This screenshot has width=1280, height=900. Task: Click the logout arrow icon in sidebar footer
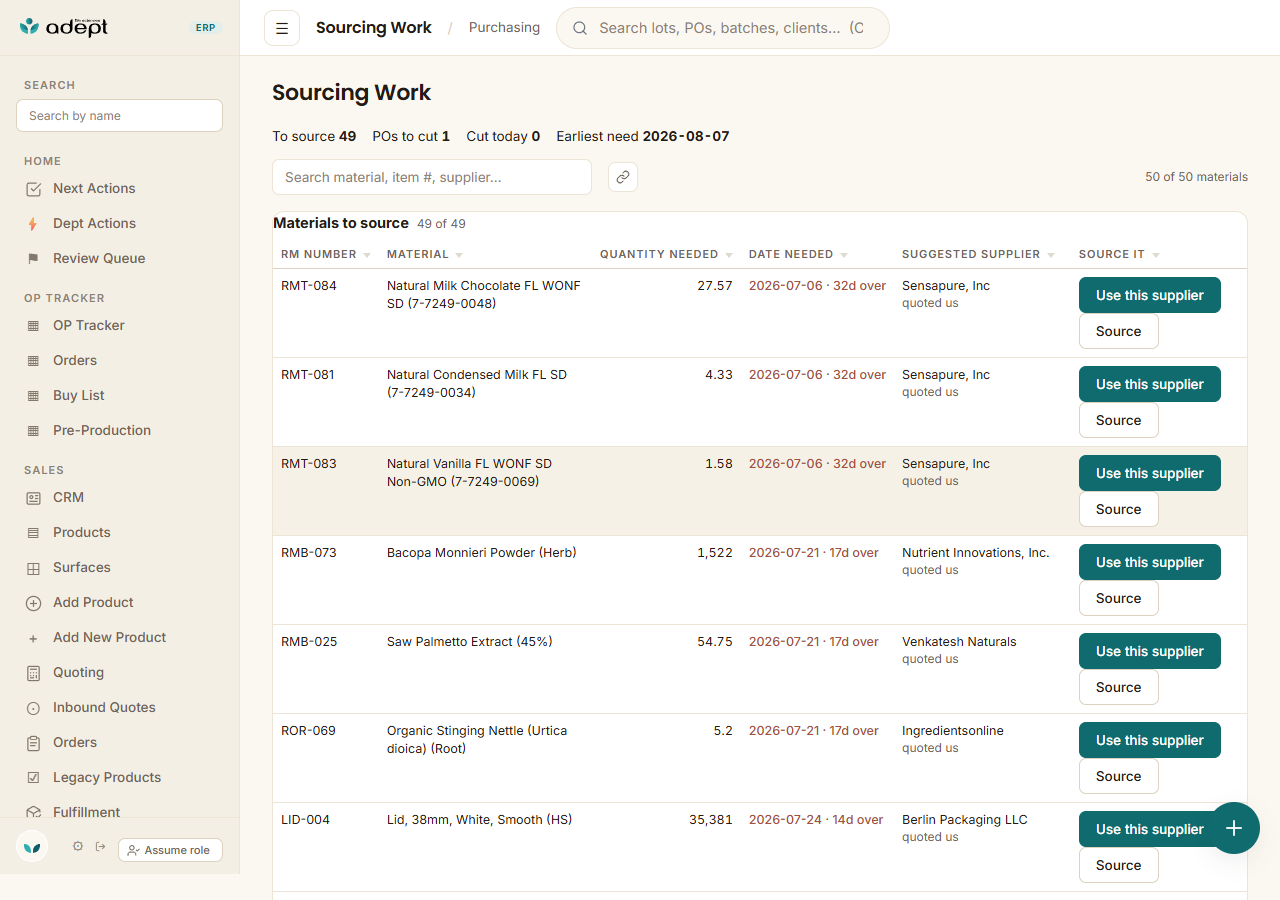click(100, 846)
